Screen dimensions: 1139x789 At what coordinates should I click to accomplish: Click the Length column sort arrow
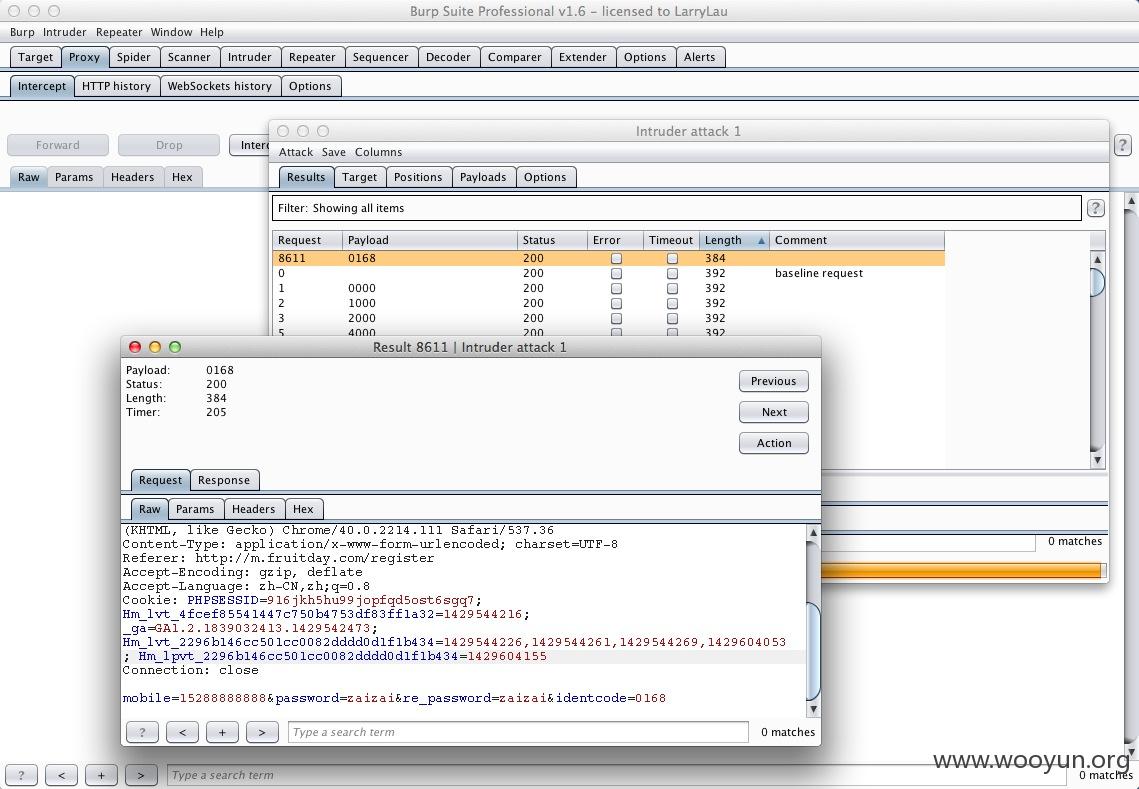761,240
